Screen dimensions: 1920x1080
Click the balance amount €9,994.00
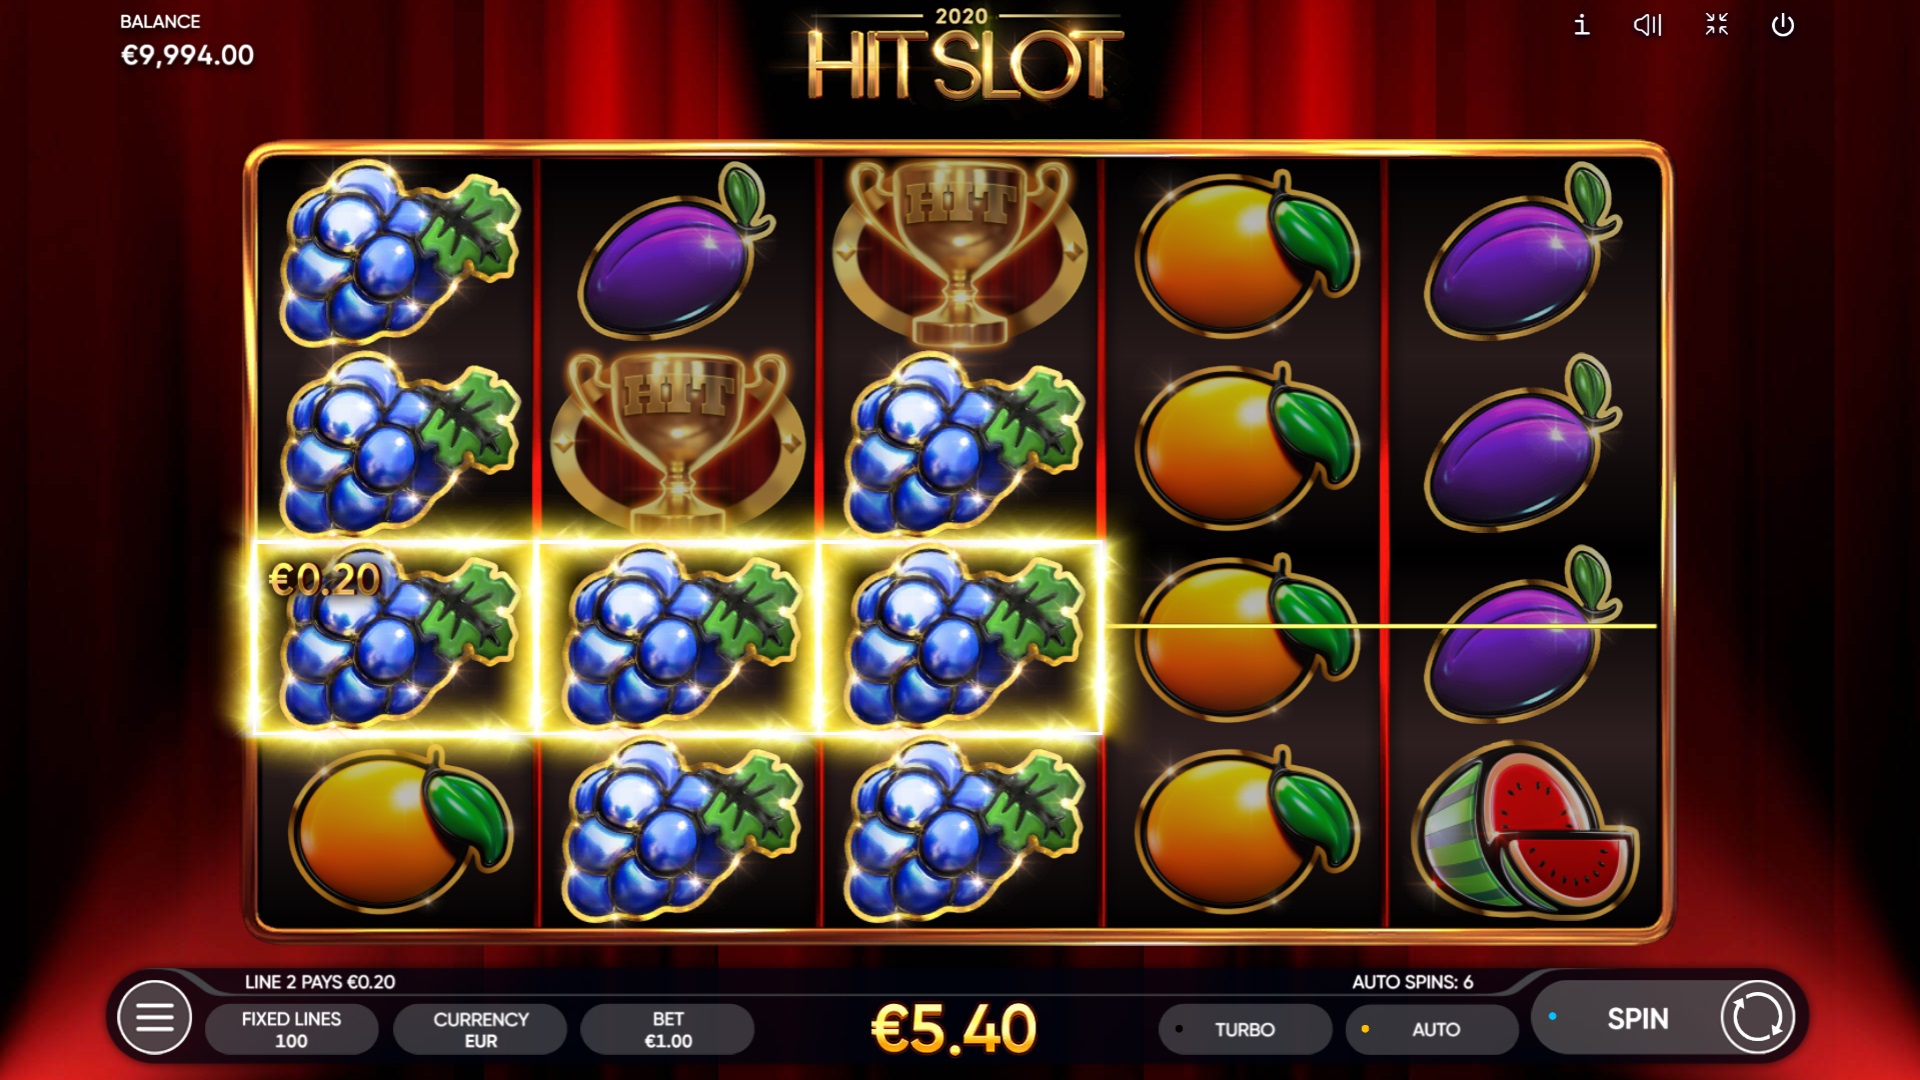coord(187,55)
